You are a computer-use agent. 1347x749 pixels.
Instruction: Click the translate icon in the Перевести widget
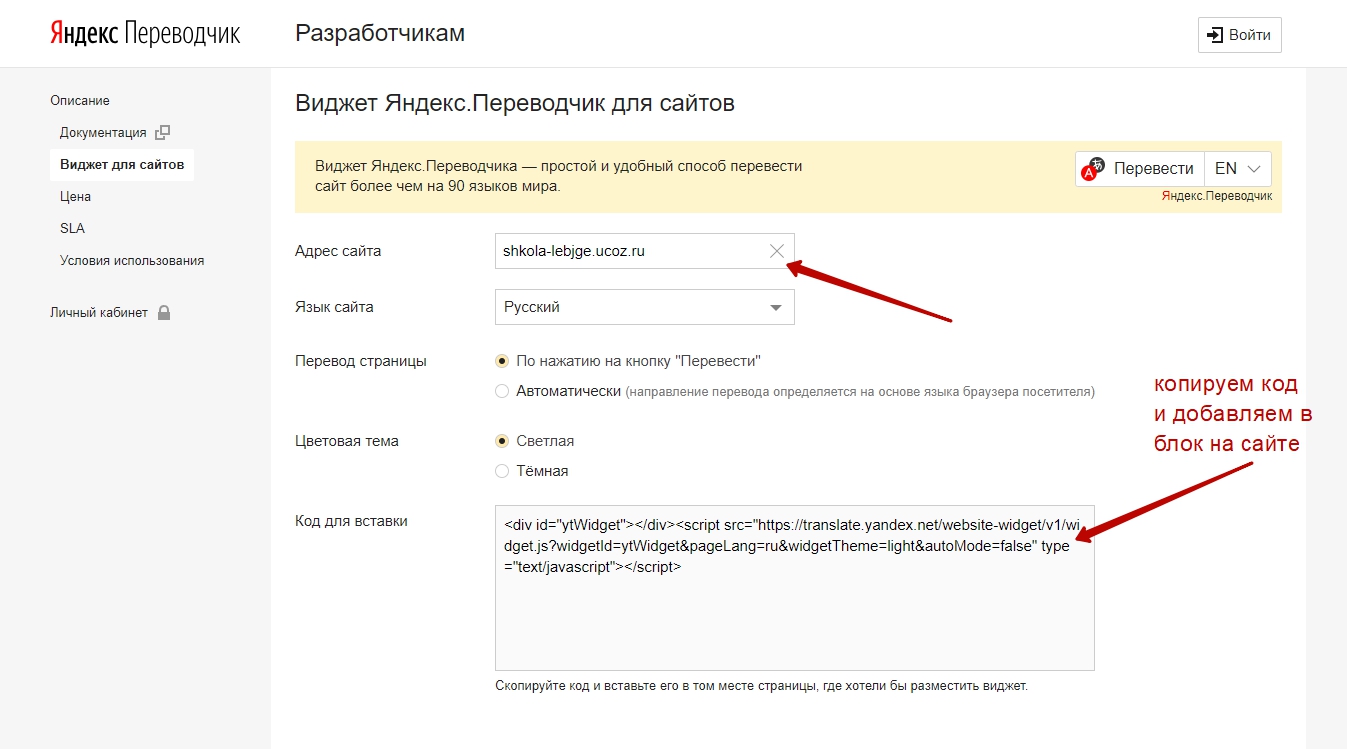click(x=1094, y=168)
